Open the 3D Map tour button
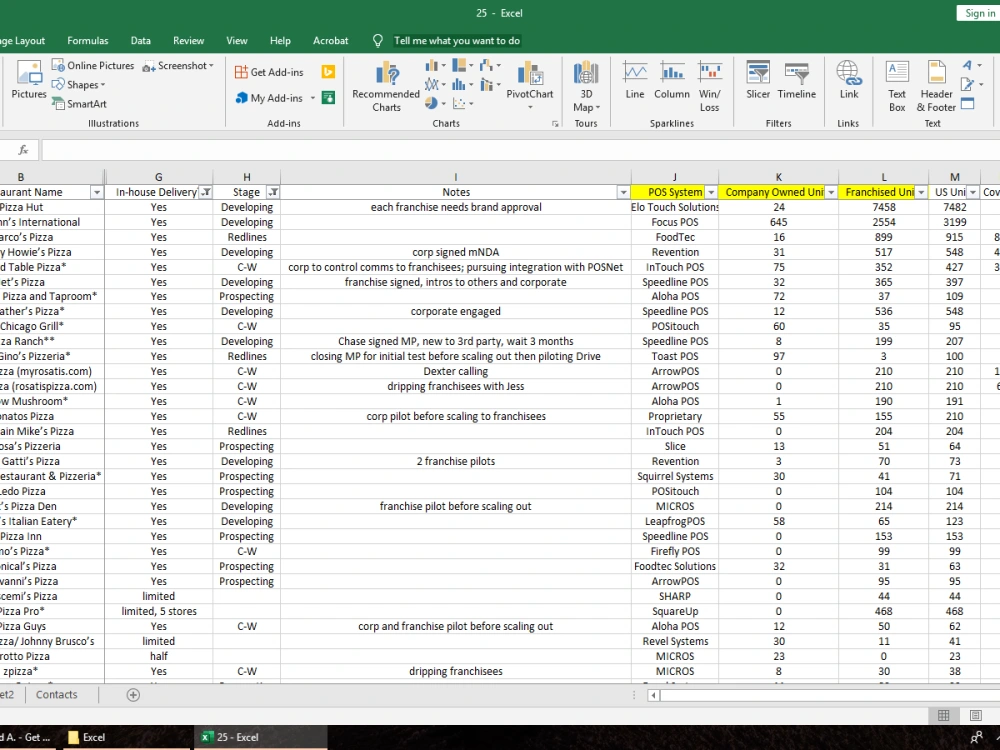 [585, 87]
